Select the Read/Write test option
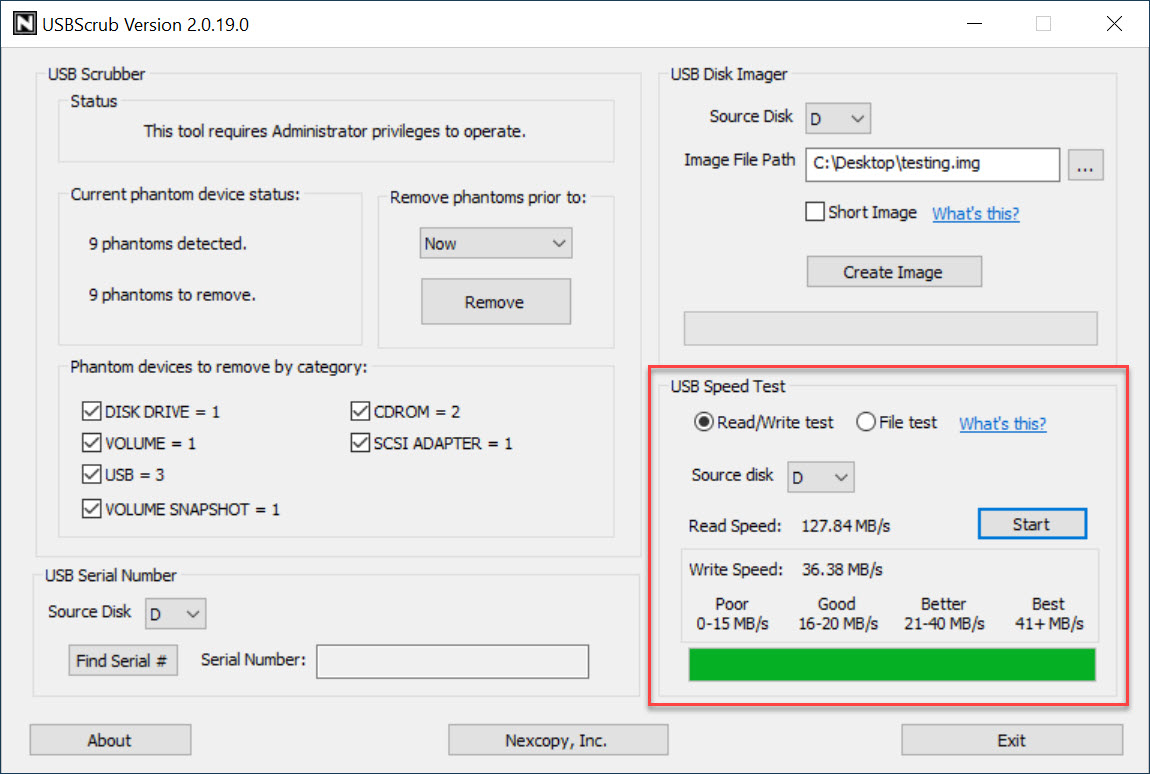This screenshot has width=1150, height=774. coord(704,423)
